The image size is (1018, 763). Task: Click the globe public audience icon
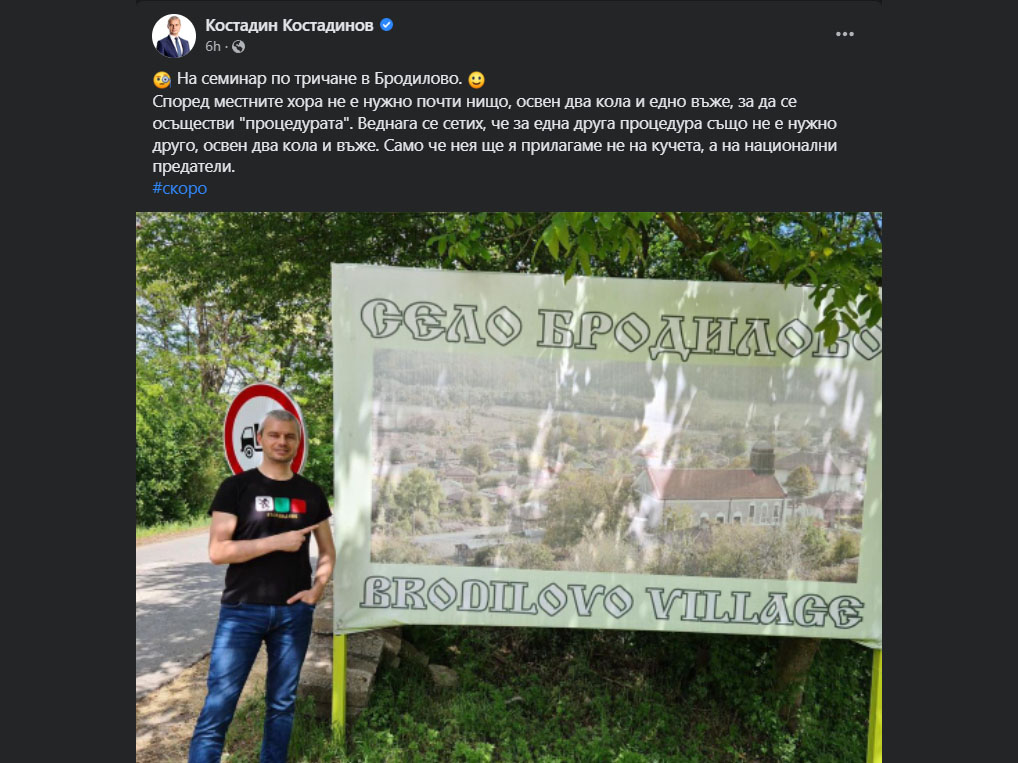[239, 46]
